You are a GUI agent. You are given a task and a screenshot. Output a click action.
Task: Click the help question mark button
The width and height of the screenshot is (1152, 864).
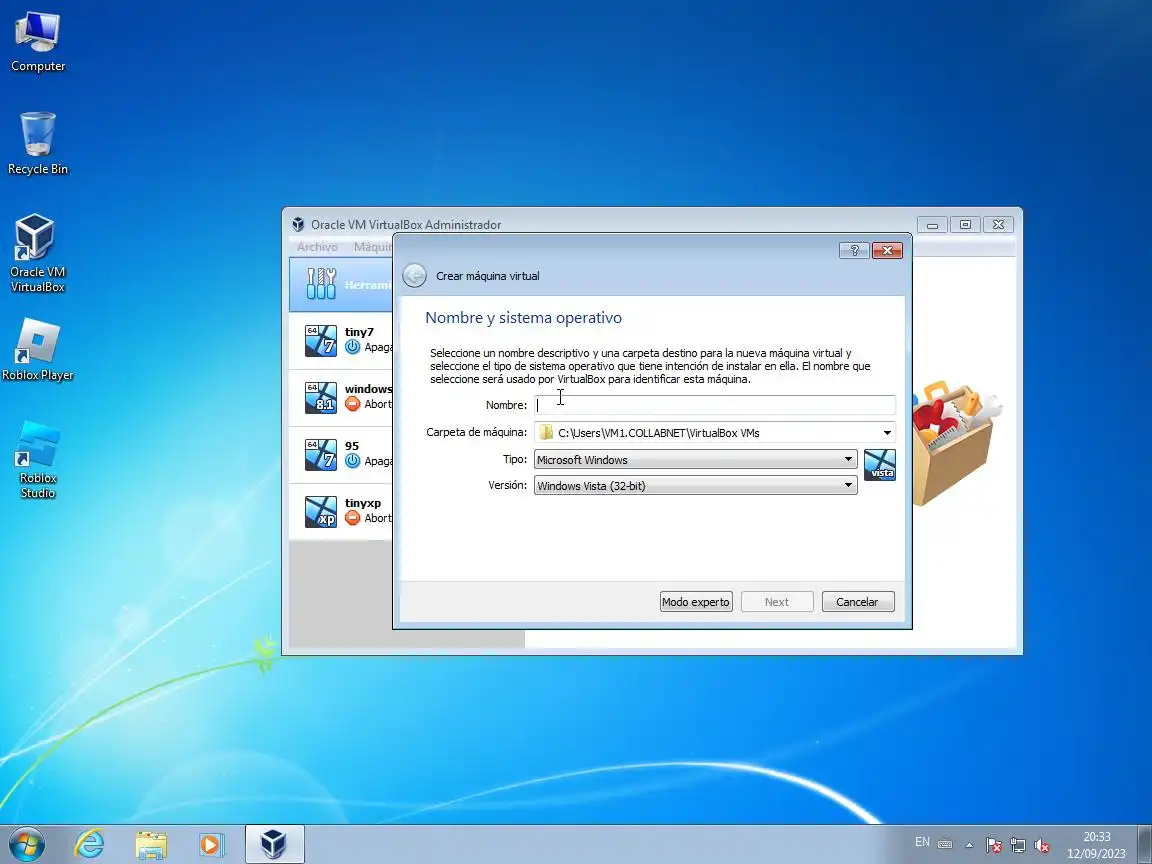[854, 251]
